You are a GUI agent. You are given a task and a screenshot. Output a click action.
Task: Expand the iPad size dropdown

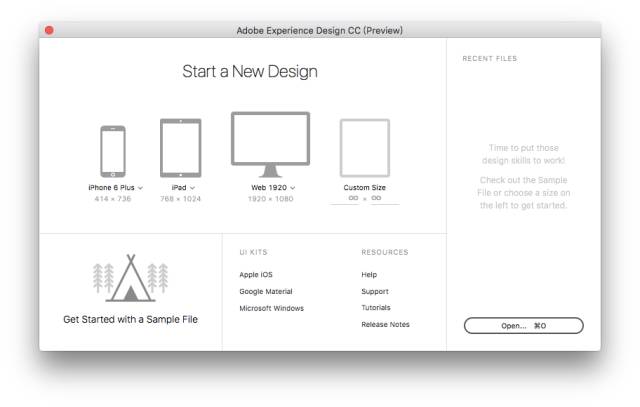[192, 188]
